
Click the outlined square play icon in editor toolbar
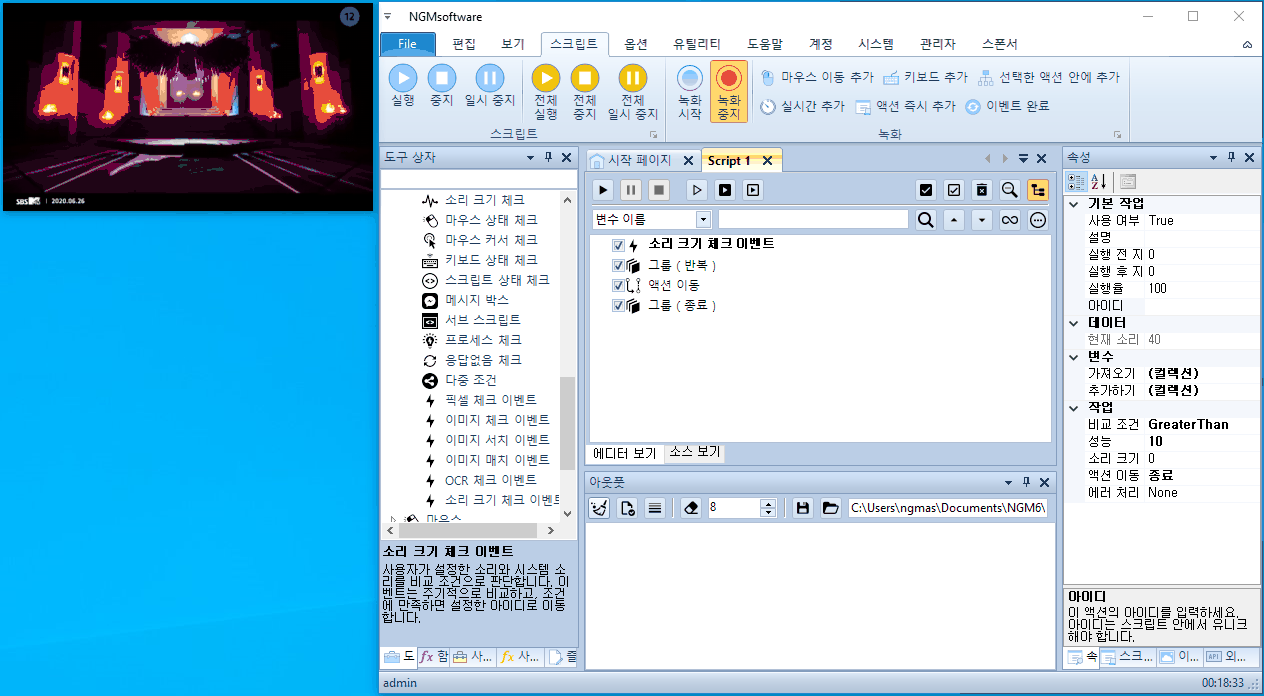point(753,190)
